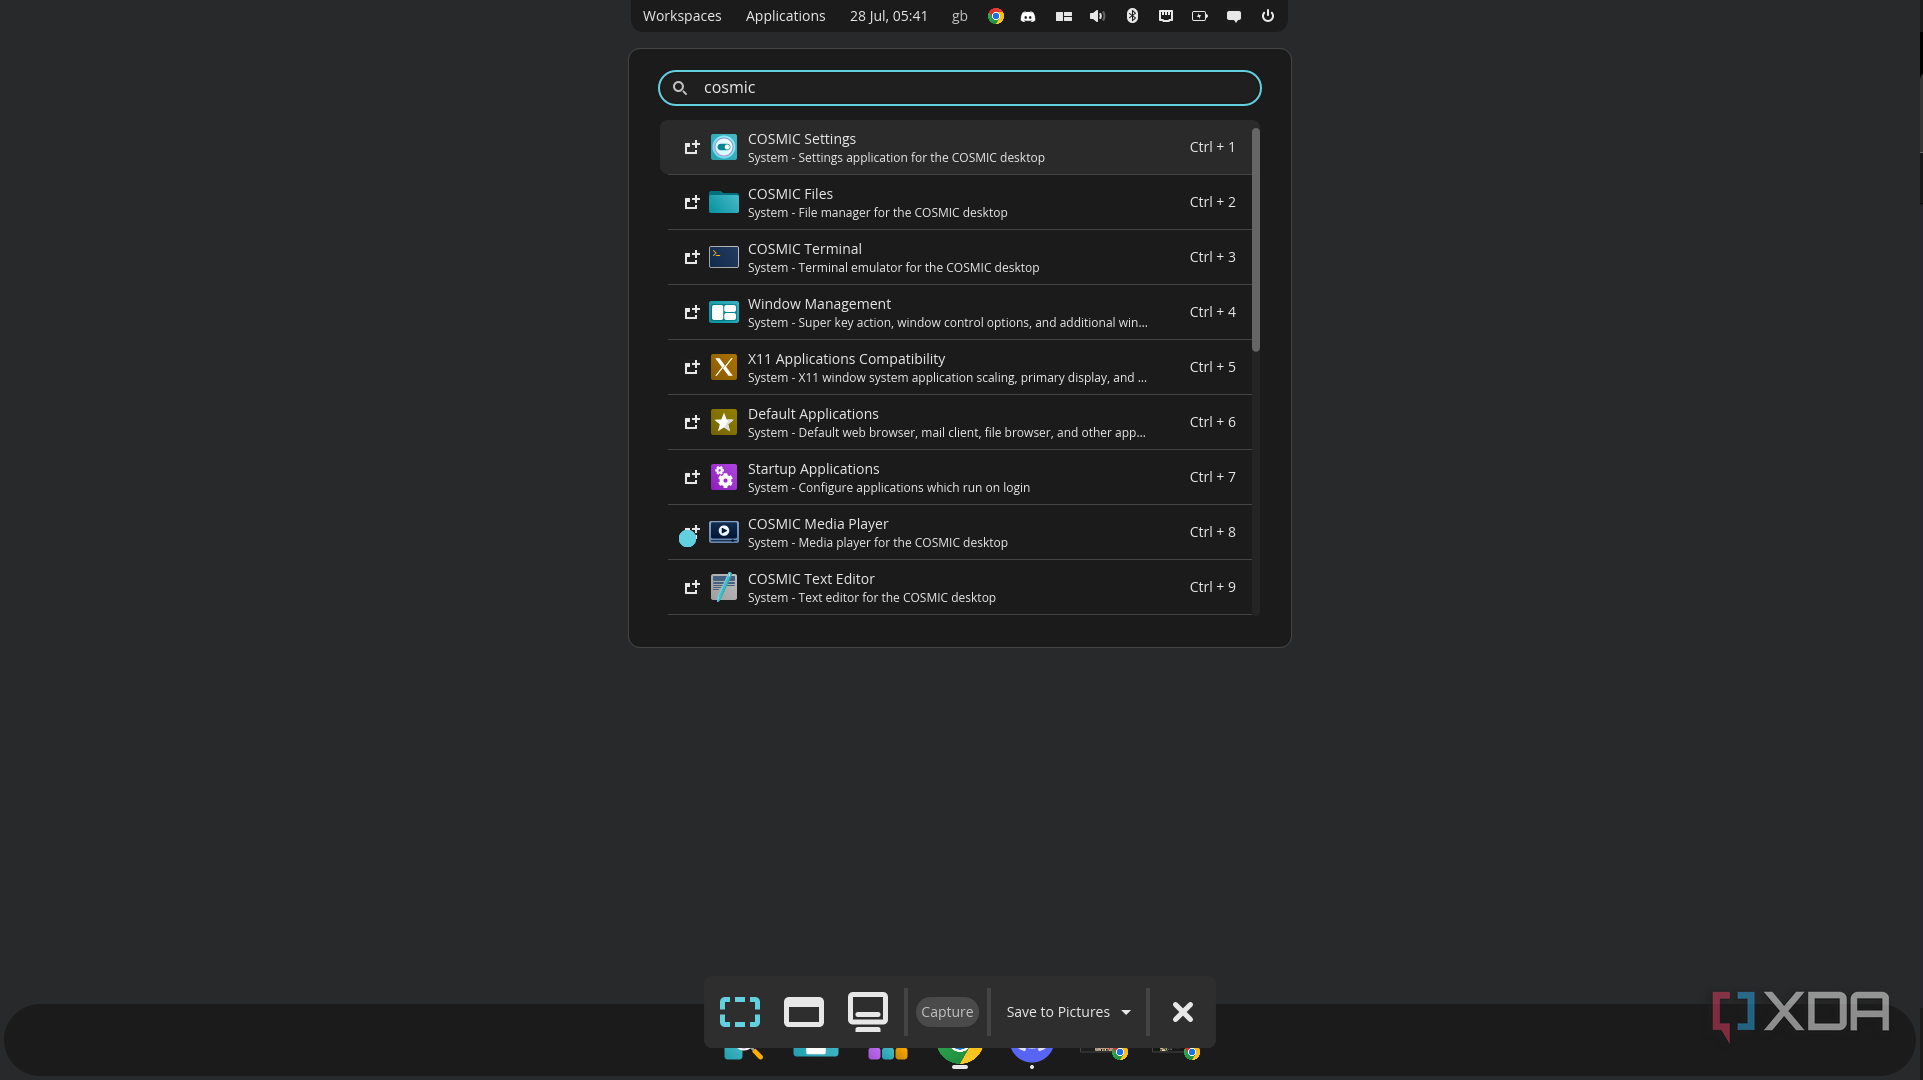The height and width of the screenshot is (1080, 1923).
Task: Open the sound volume applet
Action: pyautogui.click(x=1097, y=16)
